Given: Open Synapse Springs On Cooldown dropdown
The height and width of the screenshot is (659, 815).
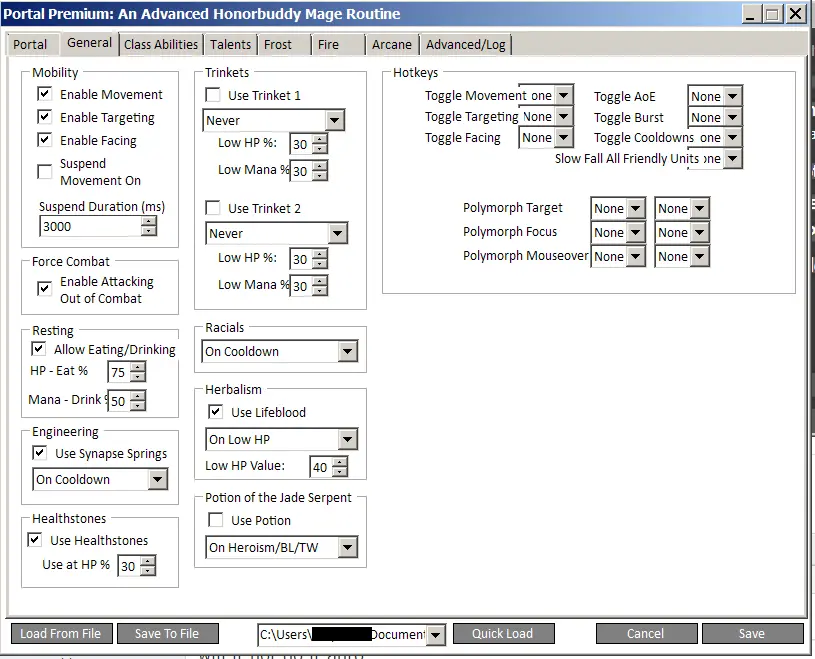Looking at the screenshot, I should (100, 480).
